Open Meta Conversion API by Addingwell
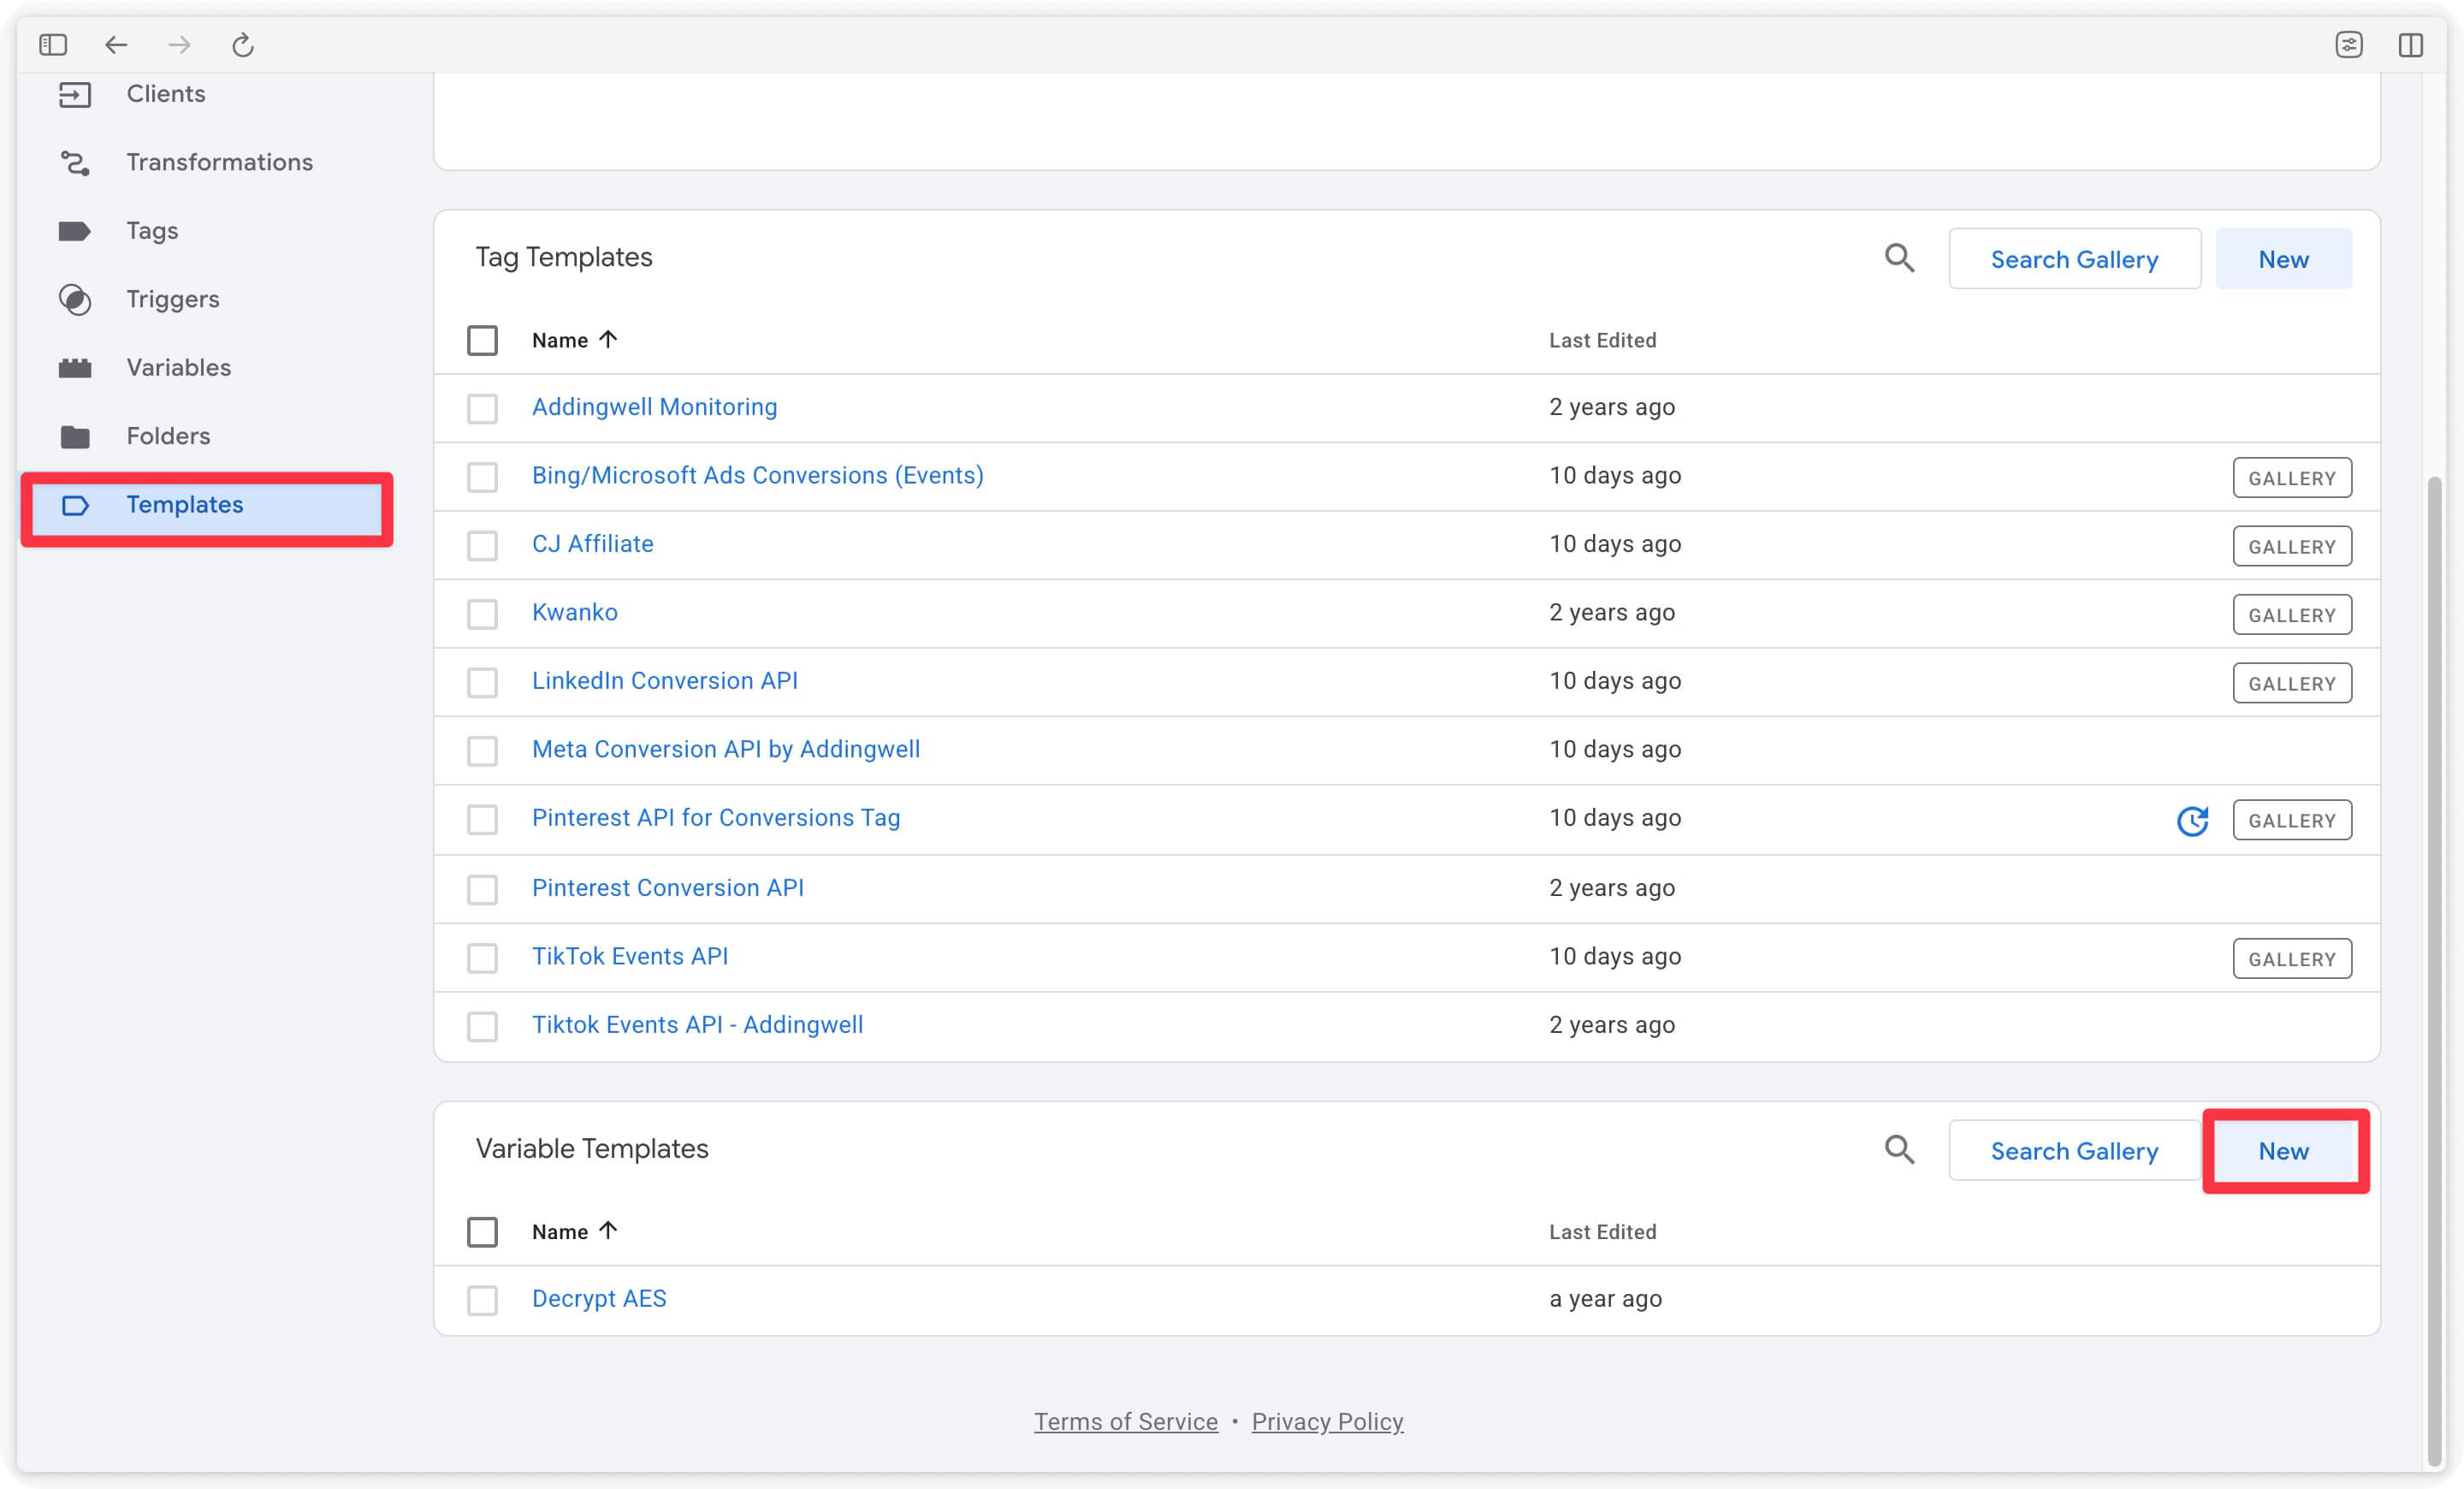Image resolution: width=2464 pixels, height=1489 pixels. (x=725, y=749)
